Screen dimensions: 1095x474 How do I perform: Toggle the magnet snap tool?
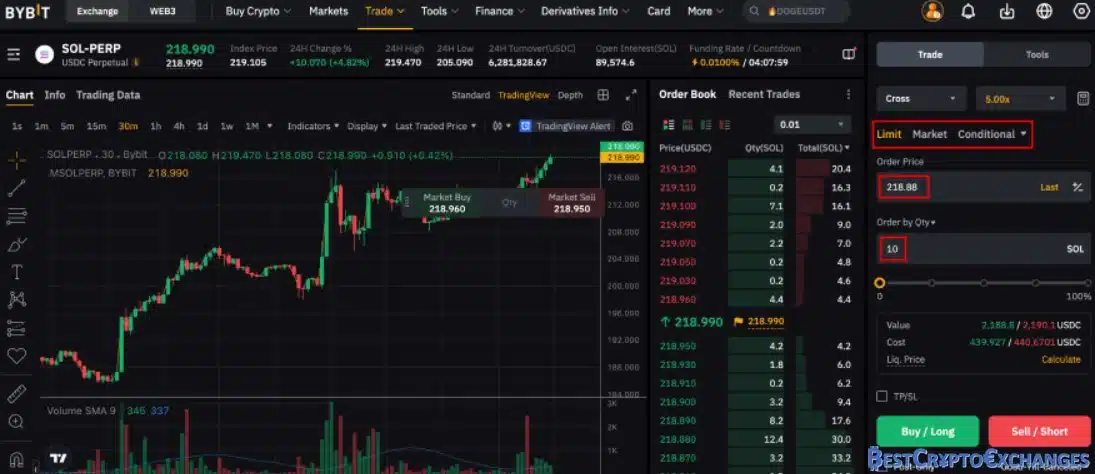[17, 459]
